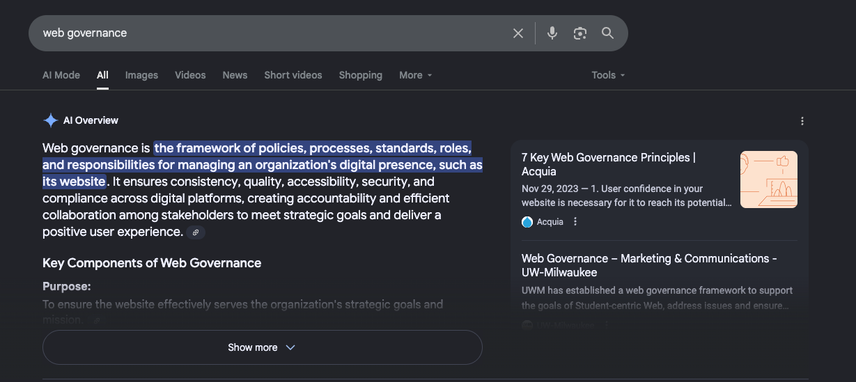Open the Tools dropdown
This screenshot has height=382, width=856.
(608, 75)
